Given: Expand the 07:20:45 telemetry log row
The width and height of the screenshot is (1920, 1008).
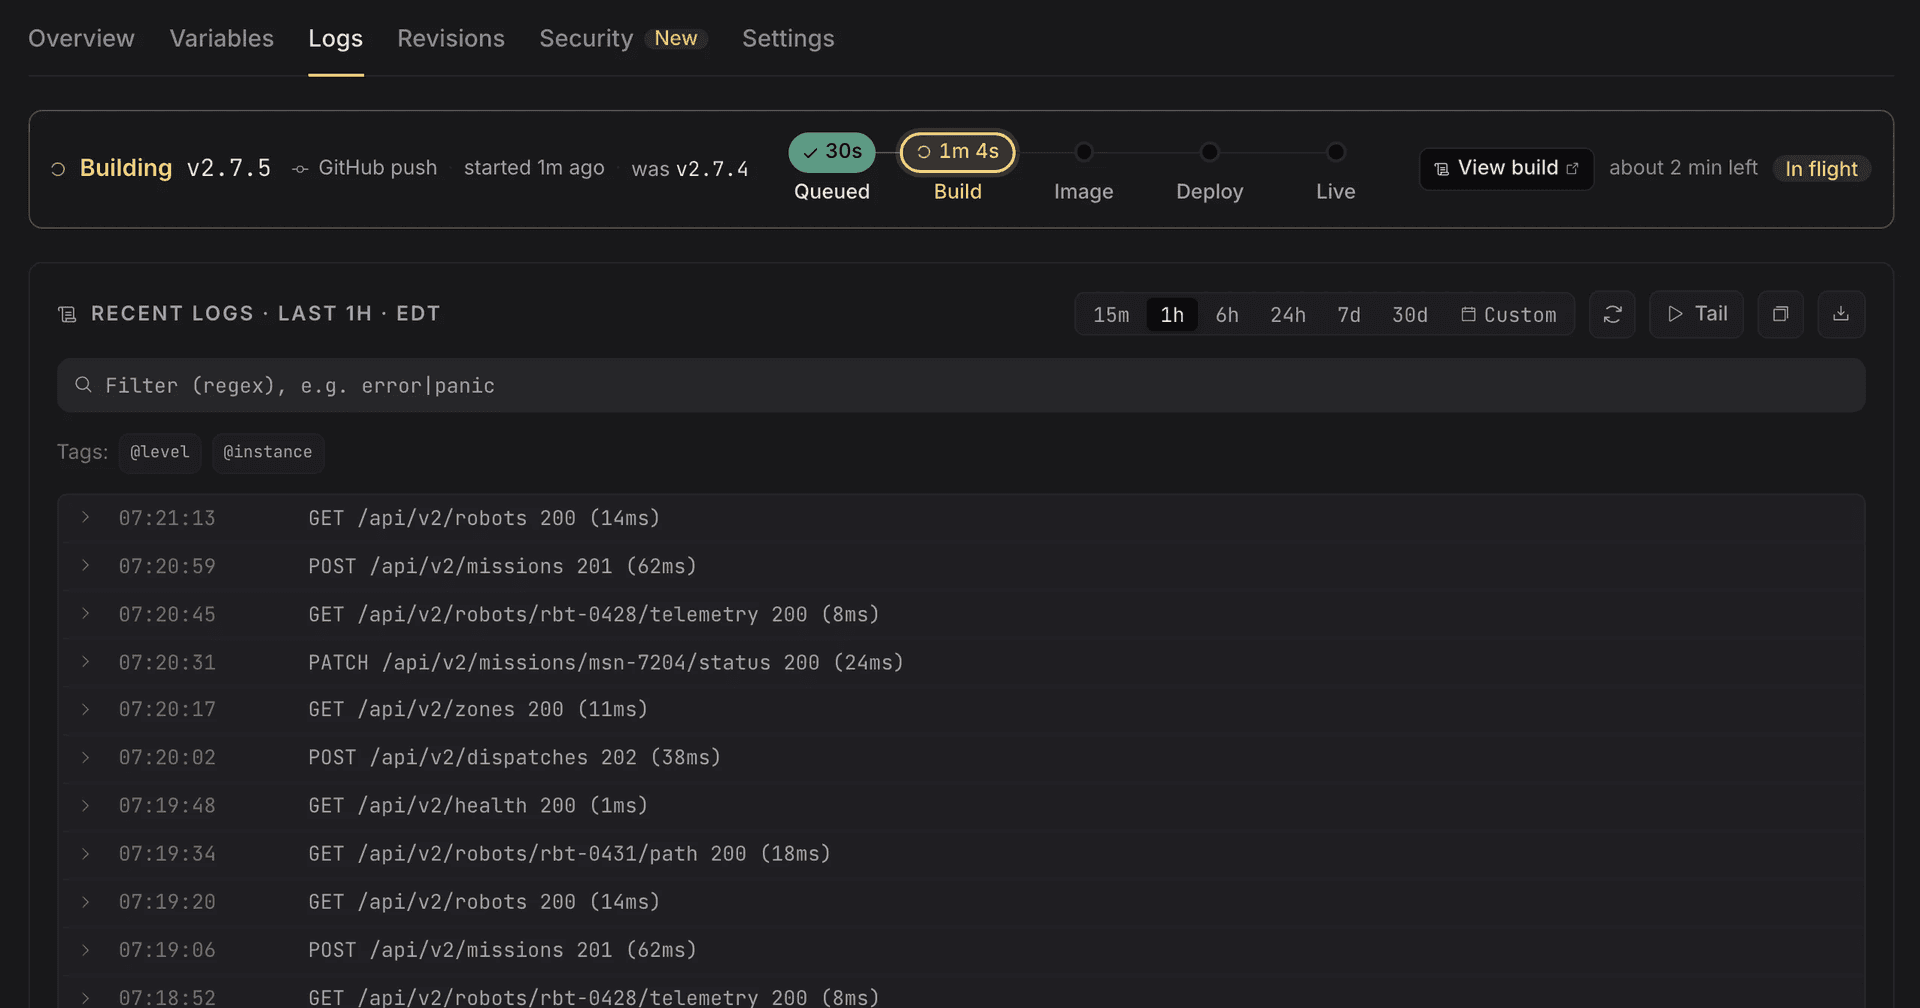Looking at the screenshot, I should [x=86, y=614].
